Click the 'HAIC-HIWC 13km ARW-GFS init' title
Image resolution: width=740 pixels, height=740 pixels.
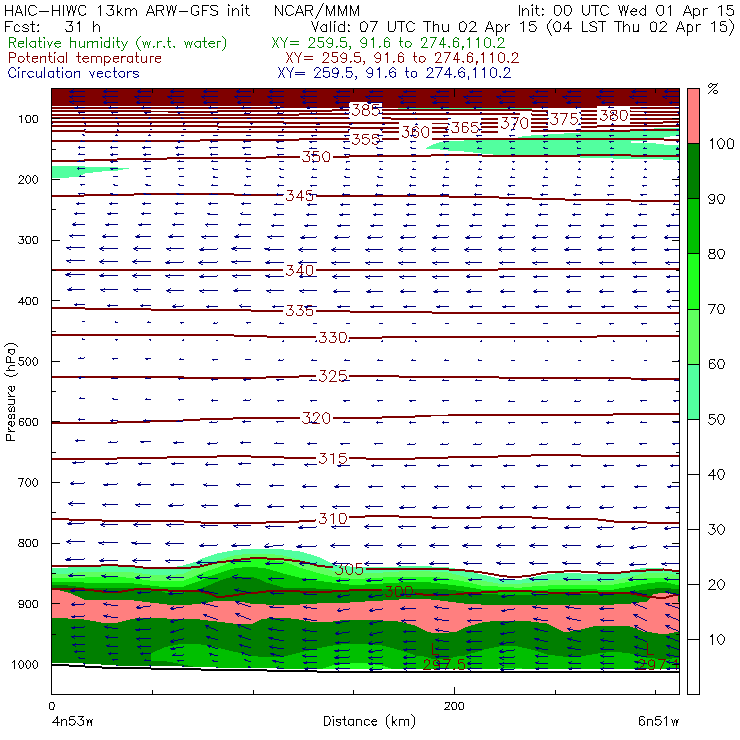click(127, 10)
